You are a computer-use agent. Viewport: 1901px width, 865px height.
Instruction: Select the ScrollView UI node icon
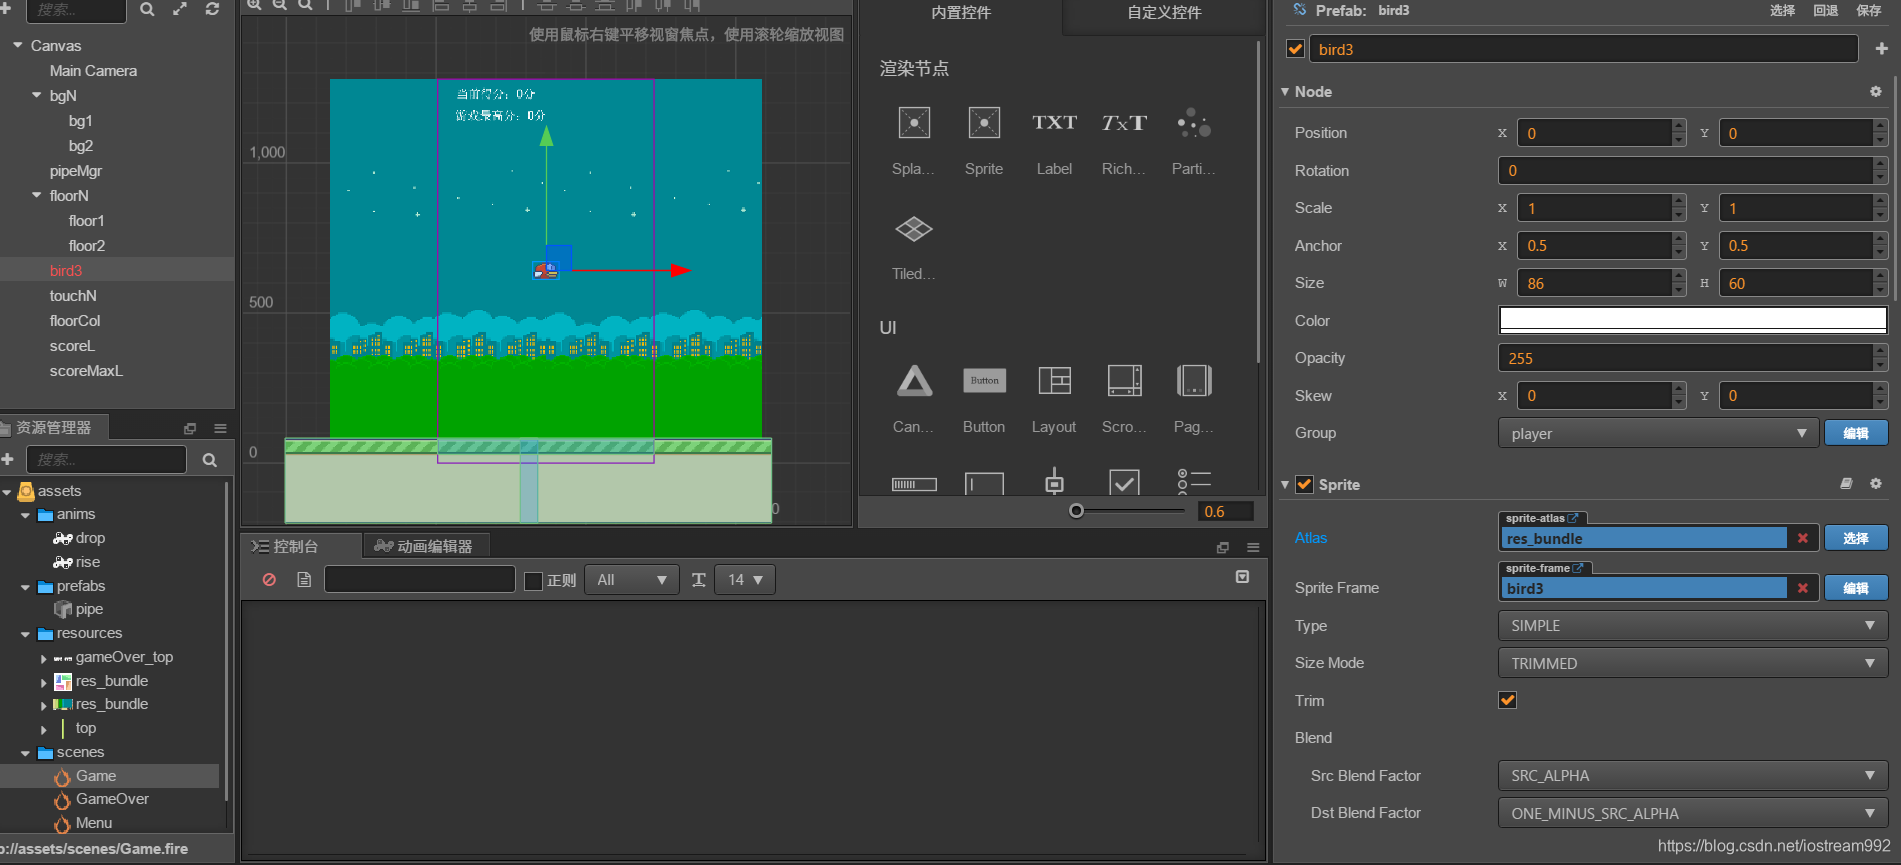pos(1124,381)
